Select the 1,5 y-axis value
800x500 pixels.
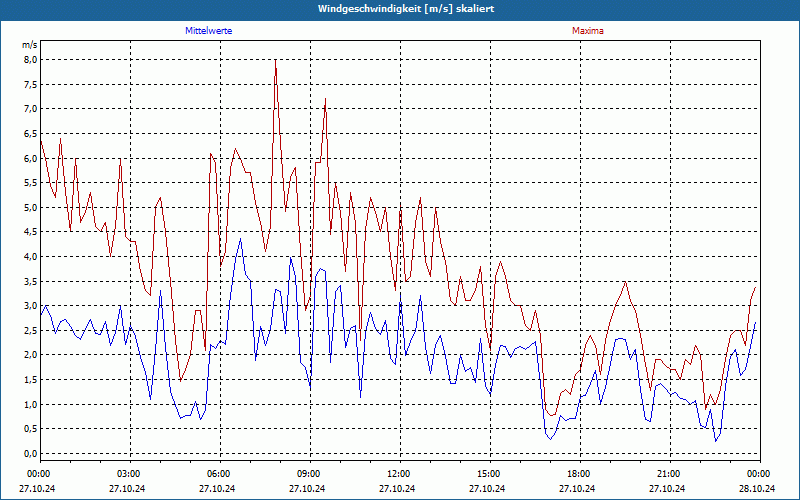coord(31,380)
